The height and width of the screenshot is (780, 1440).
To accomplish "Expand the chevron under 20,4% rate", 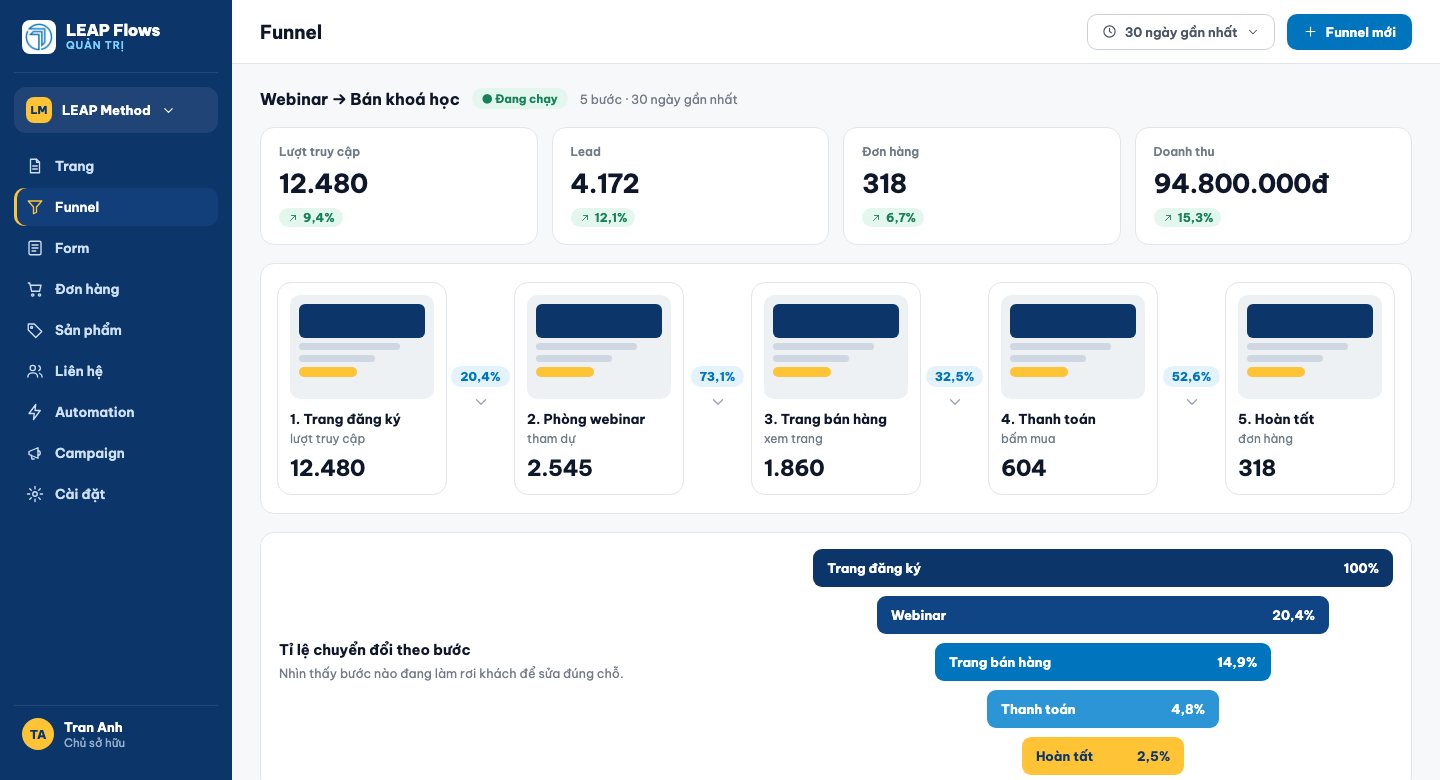I will pyautogui.click(x=481, y=402).
